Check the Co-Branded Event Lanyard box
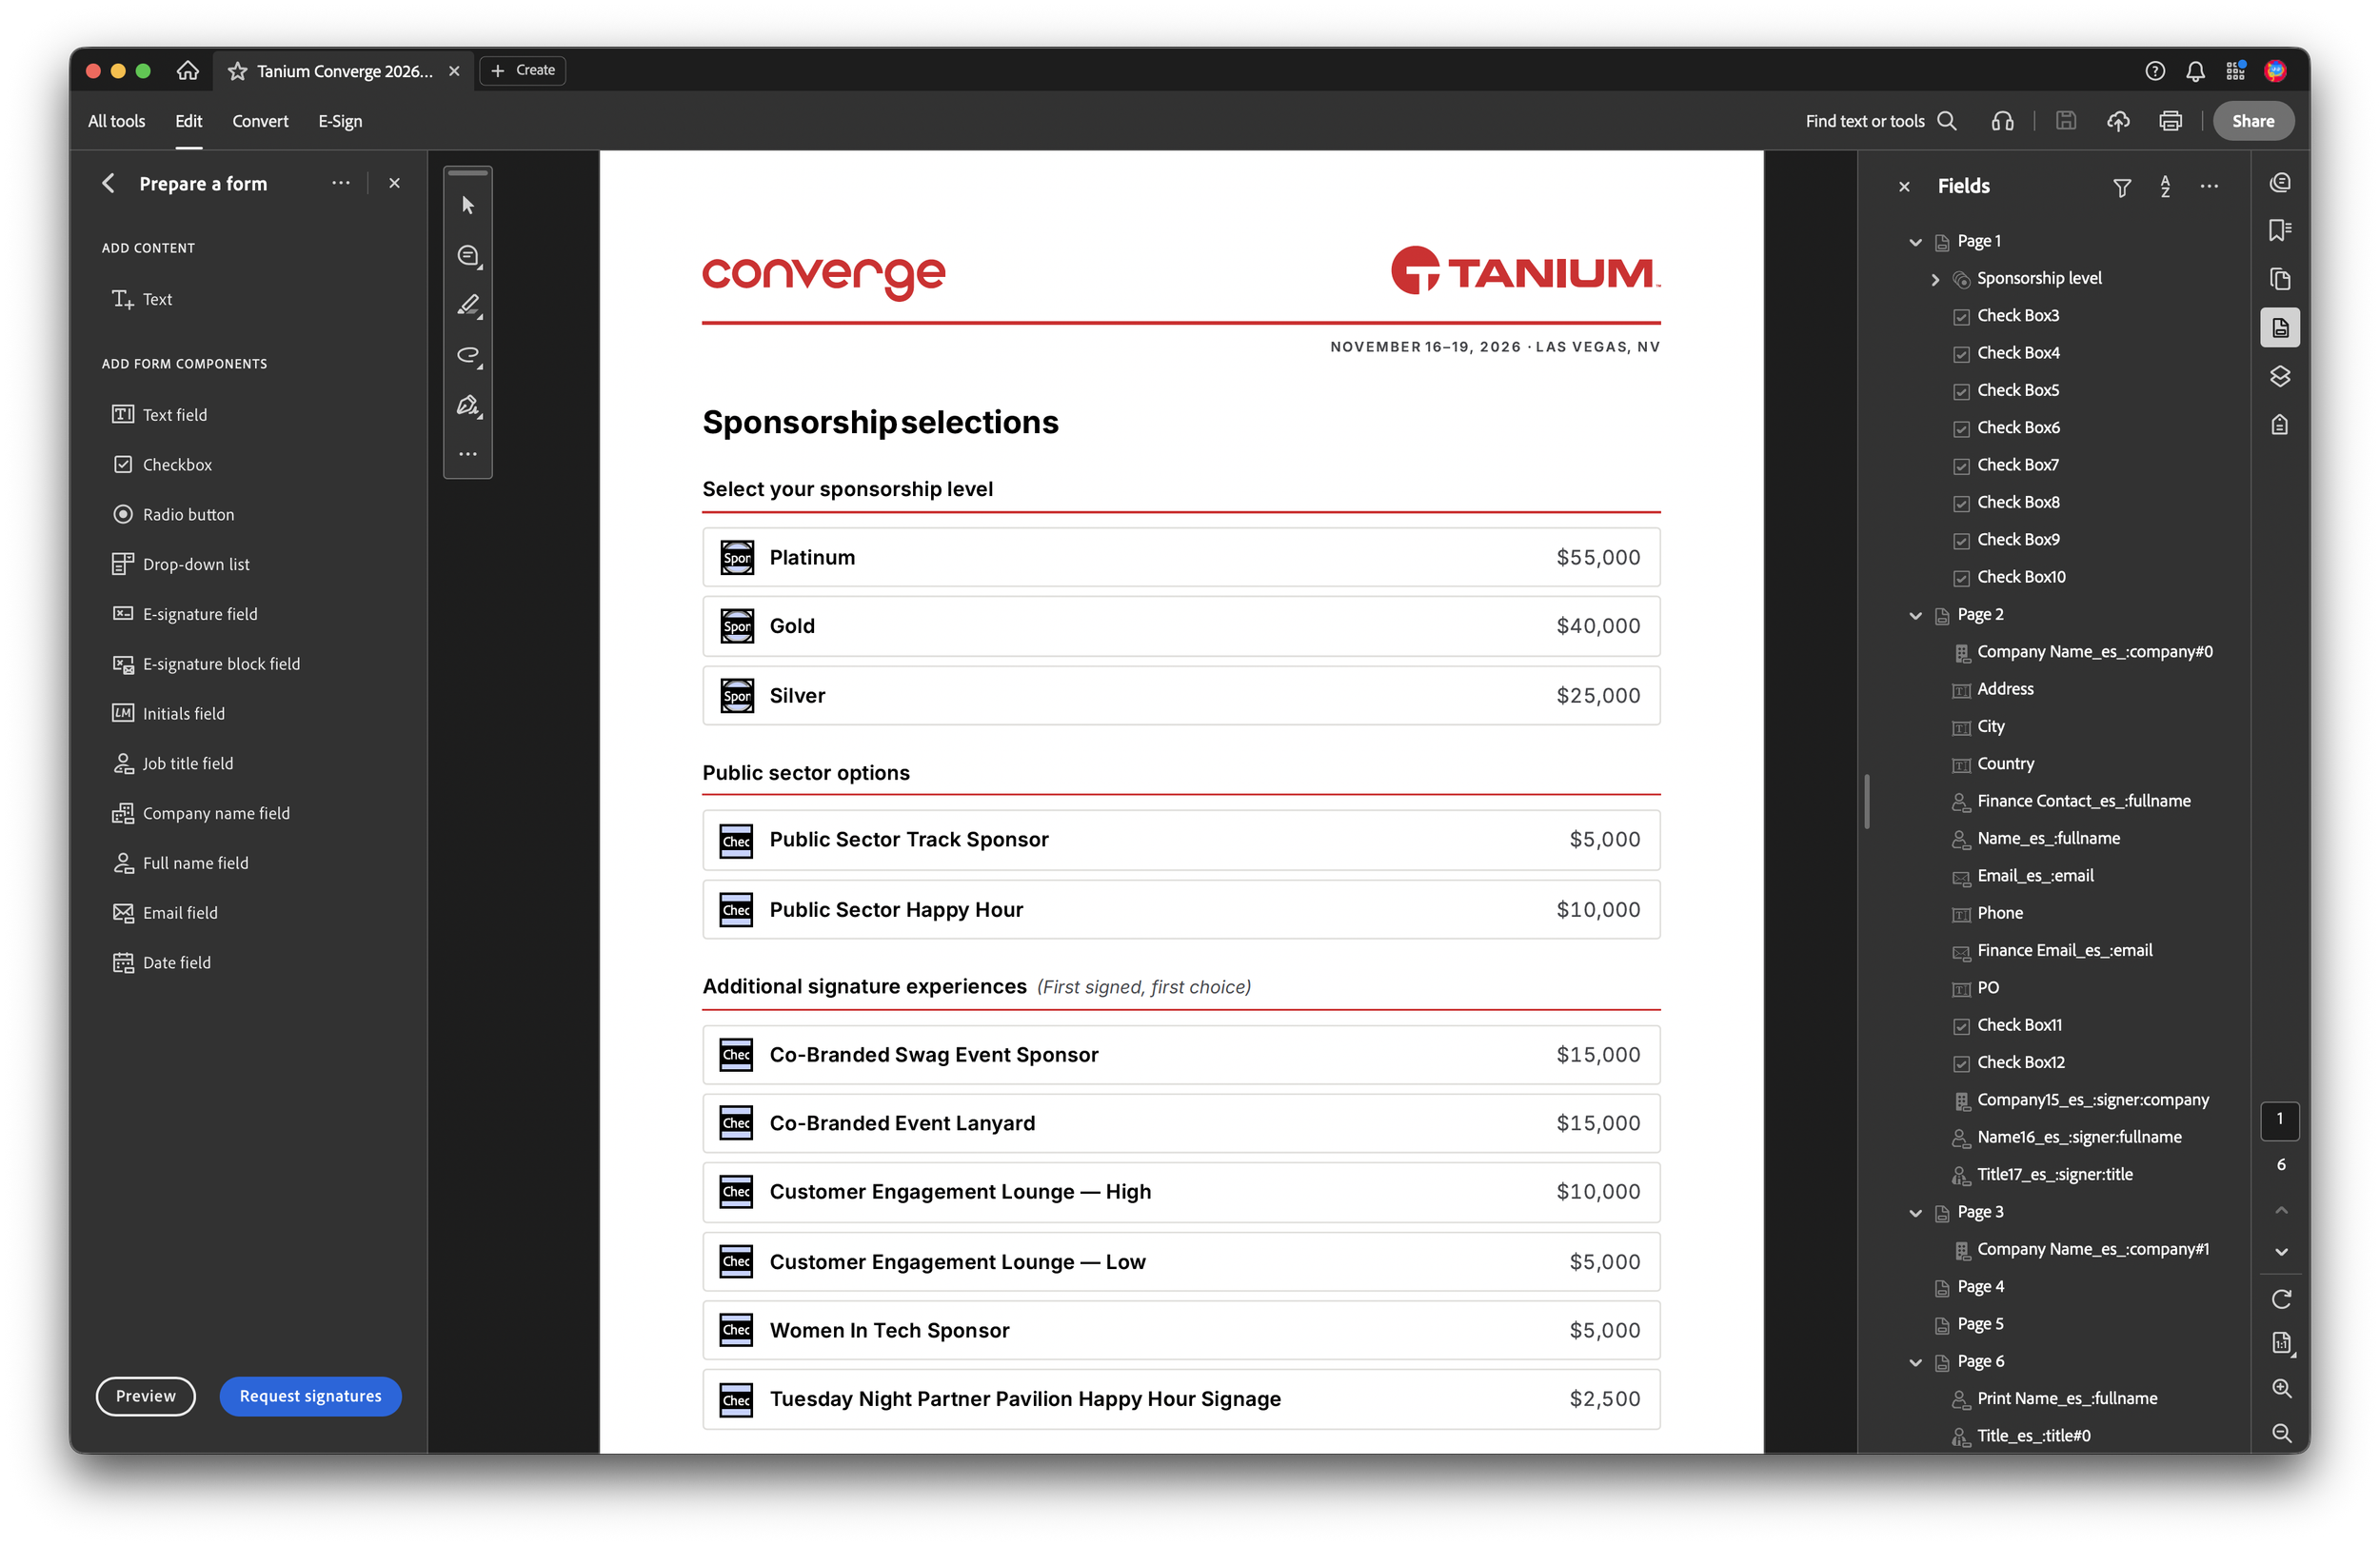 [736, 1124]
